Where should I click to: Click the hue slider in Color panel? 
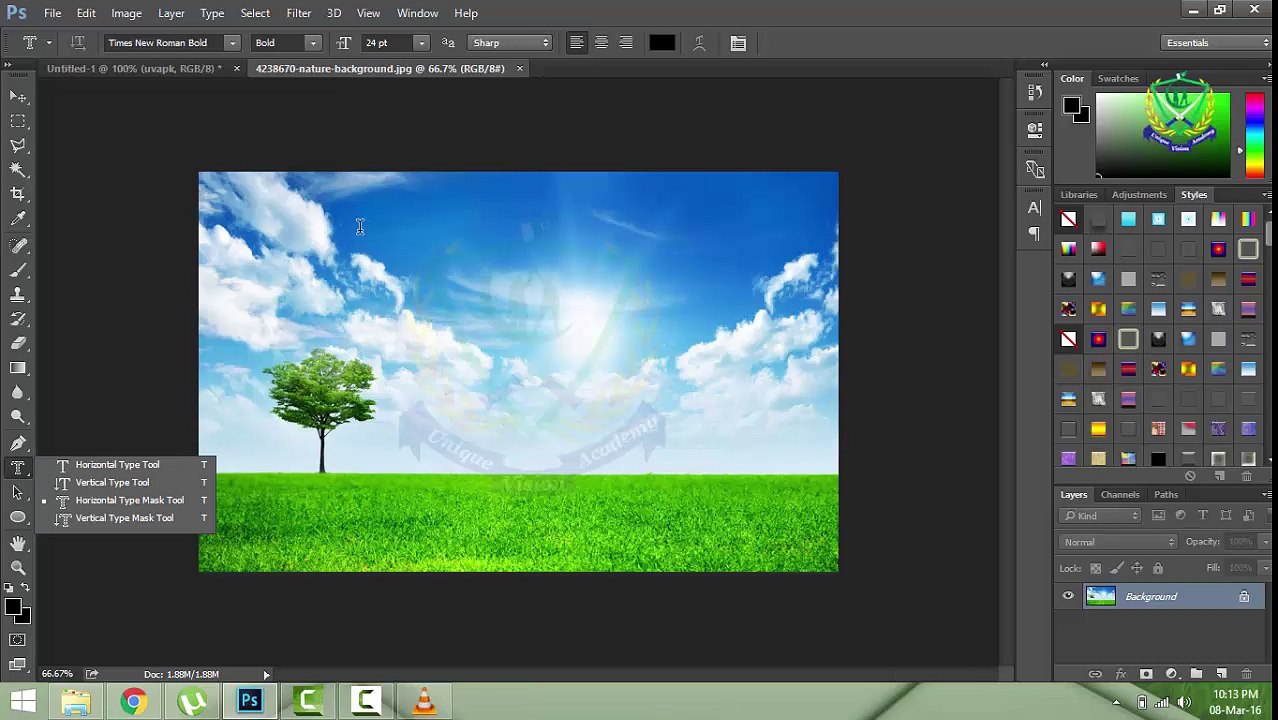click(x=1254, y=136)
